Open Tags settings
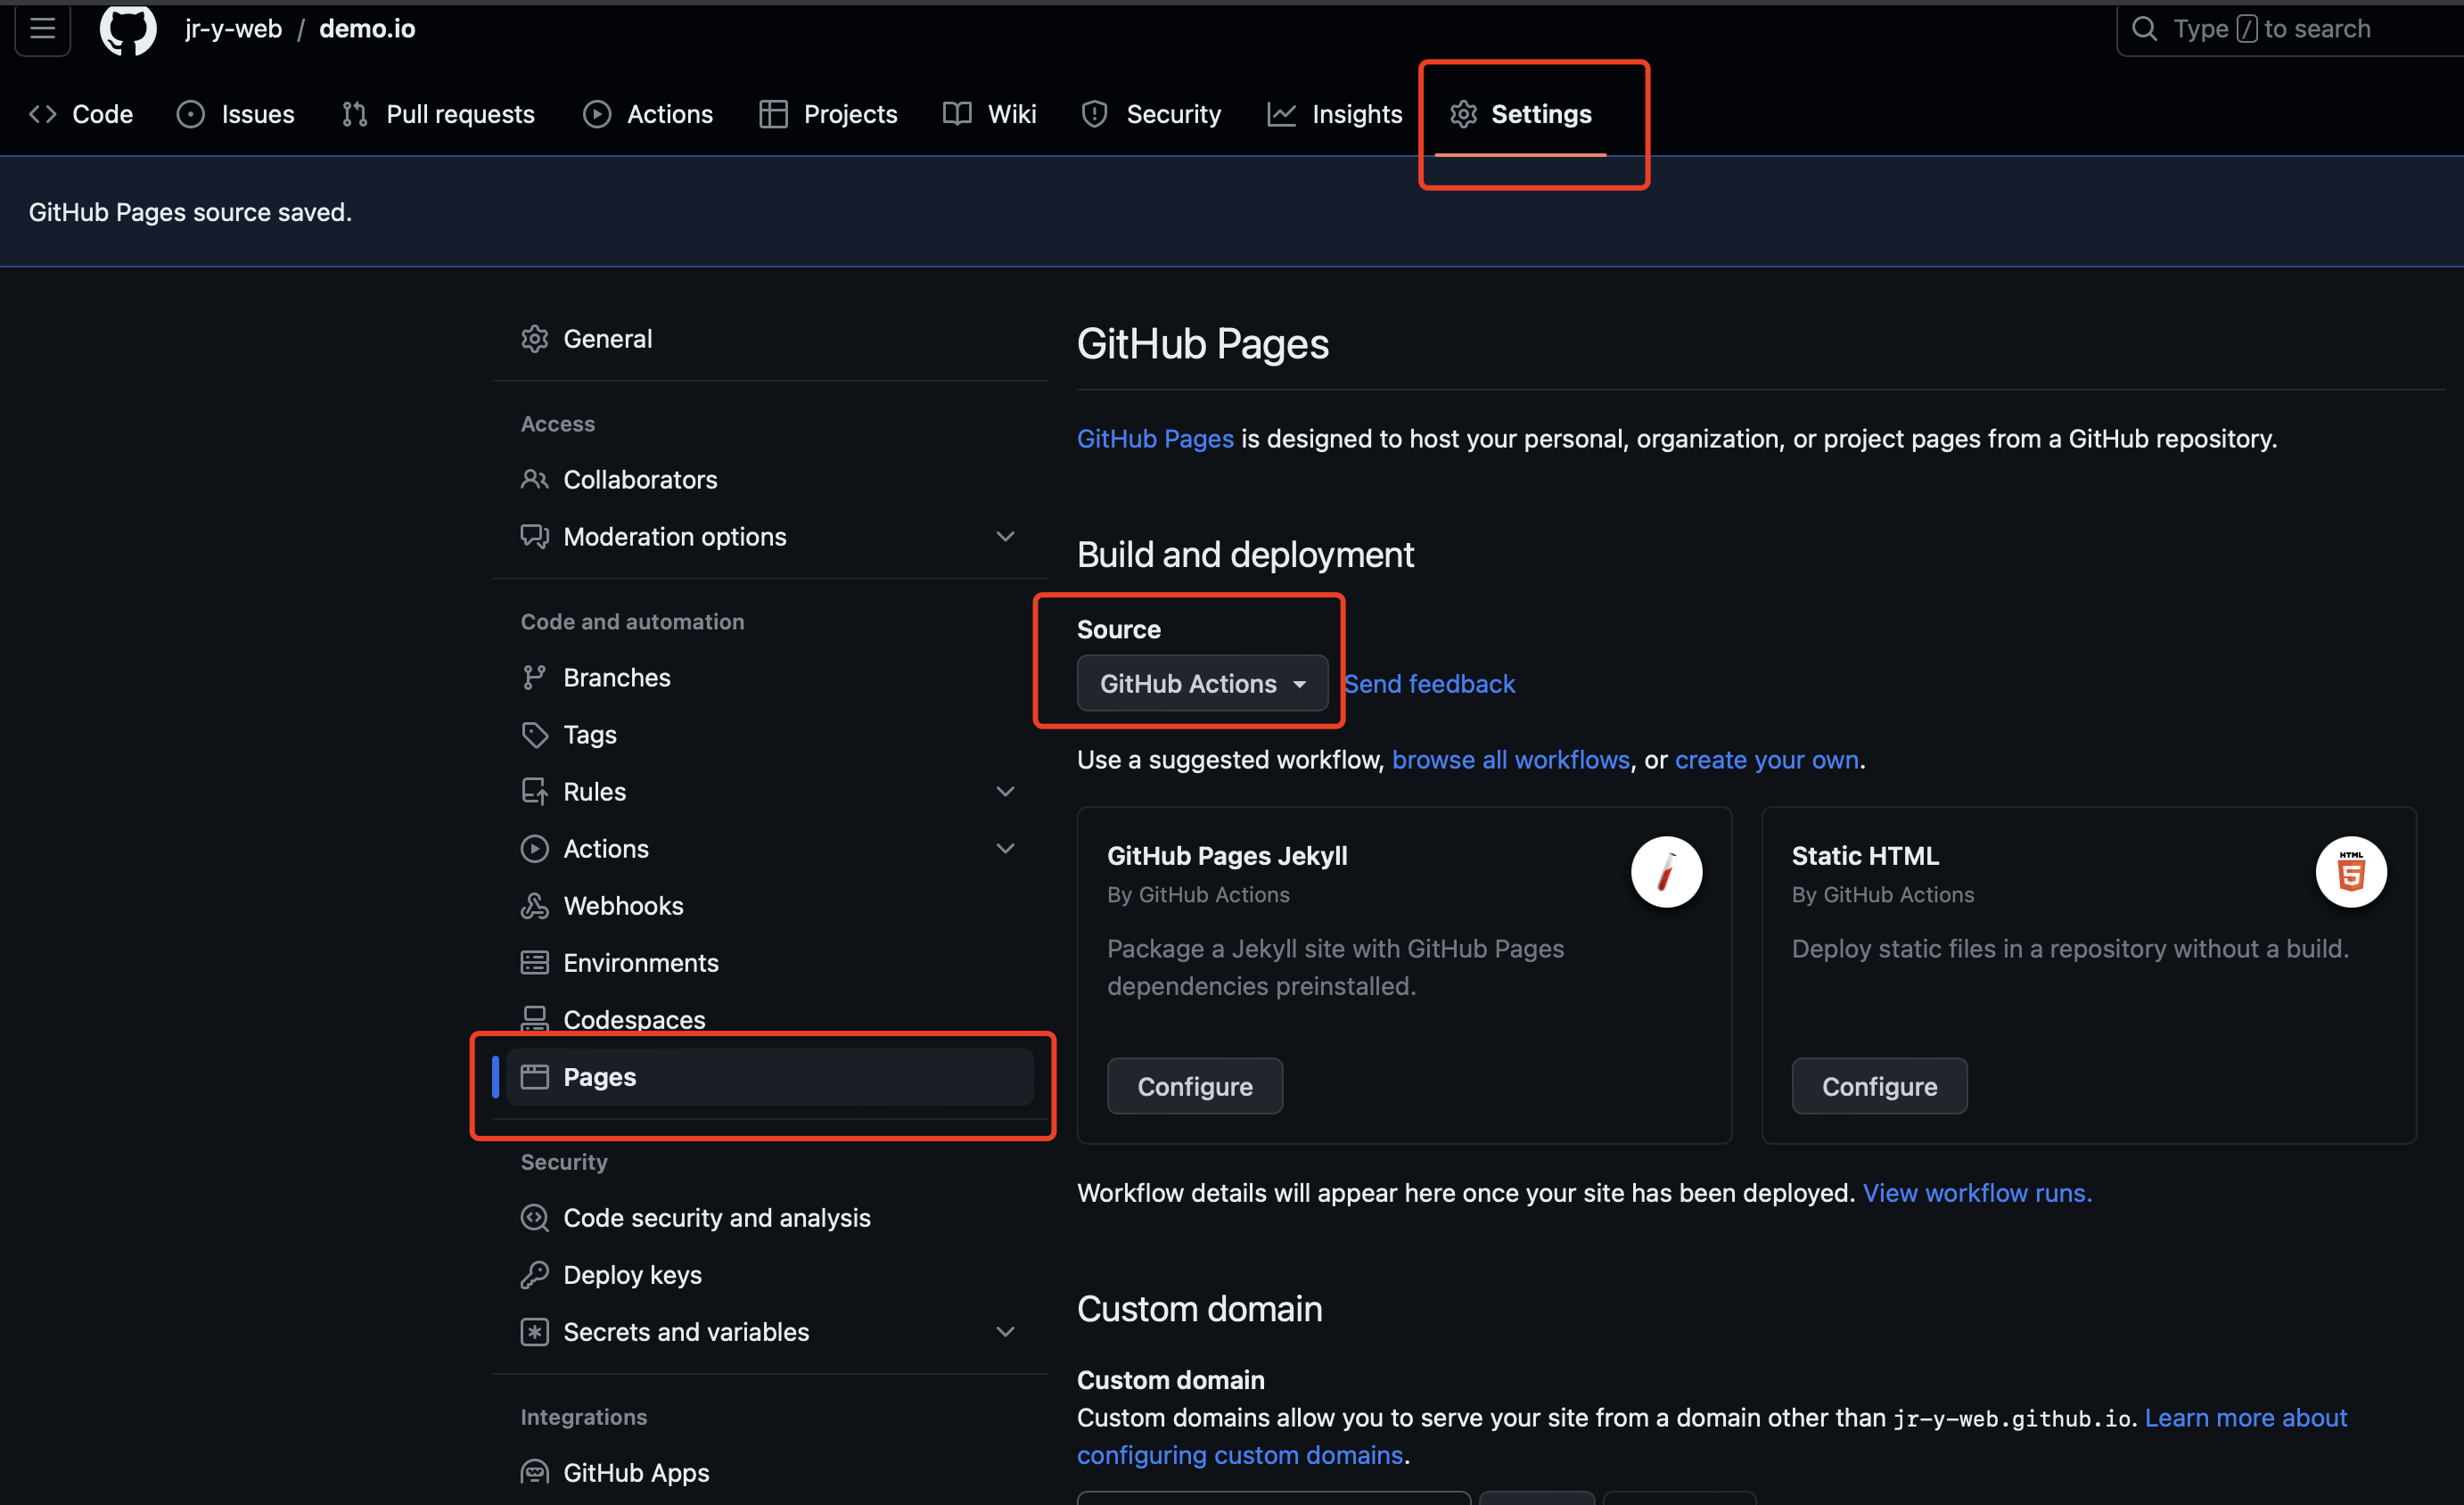This screenshot has height=1505, width=2464. tap(770, 734)
